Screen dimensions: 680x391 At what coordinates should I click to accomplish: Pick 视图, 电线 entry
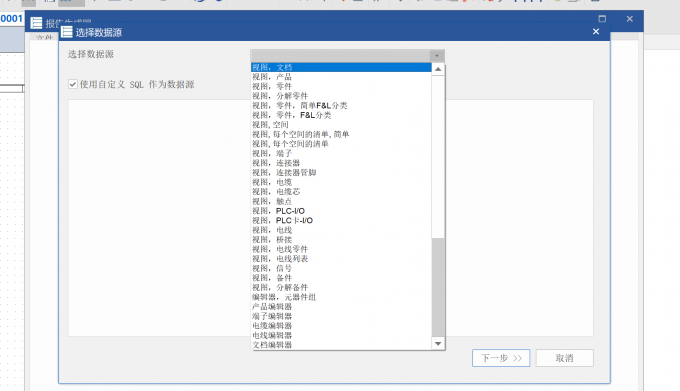click(x=341, y=230)
